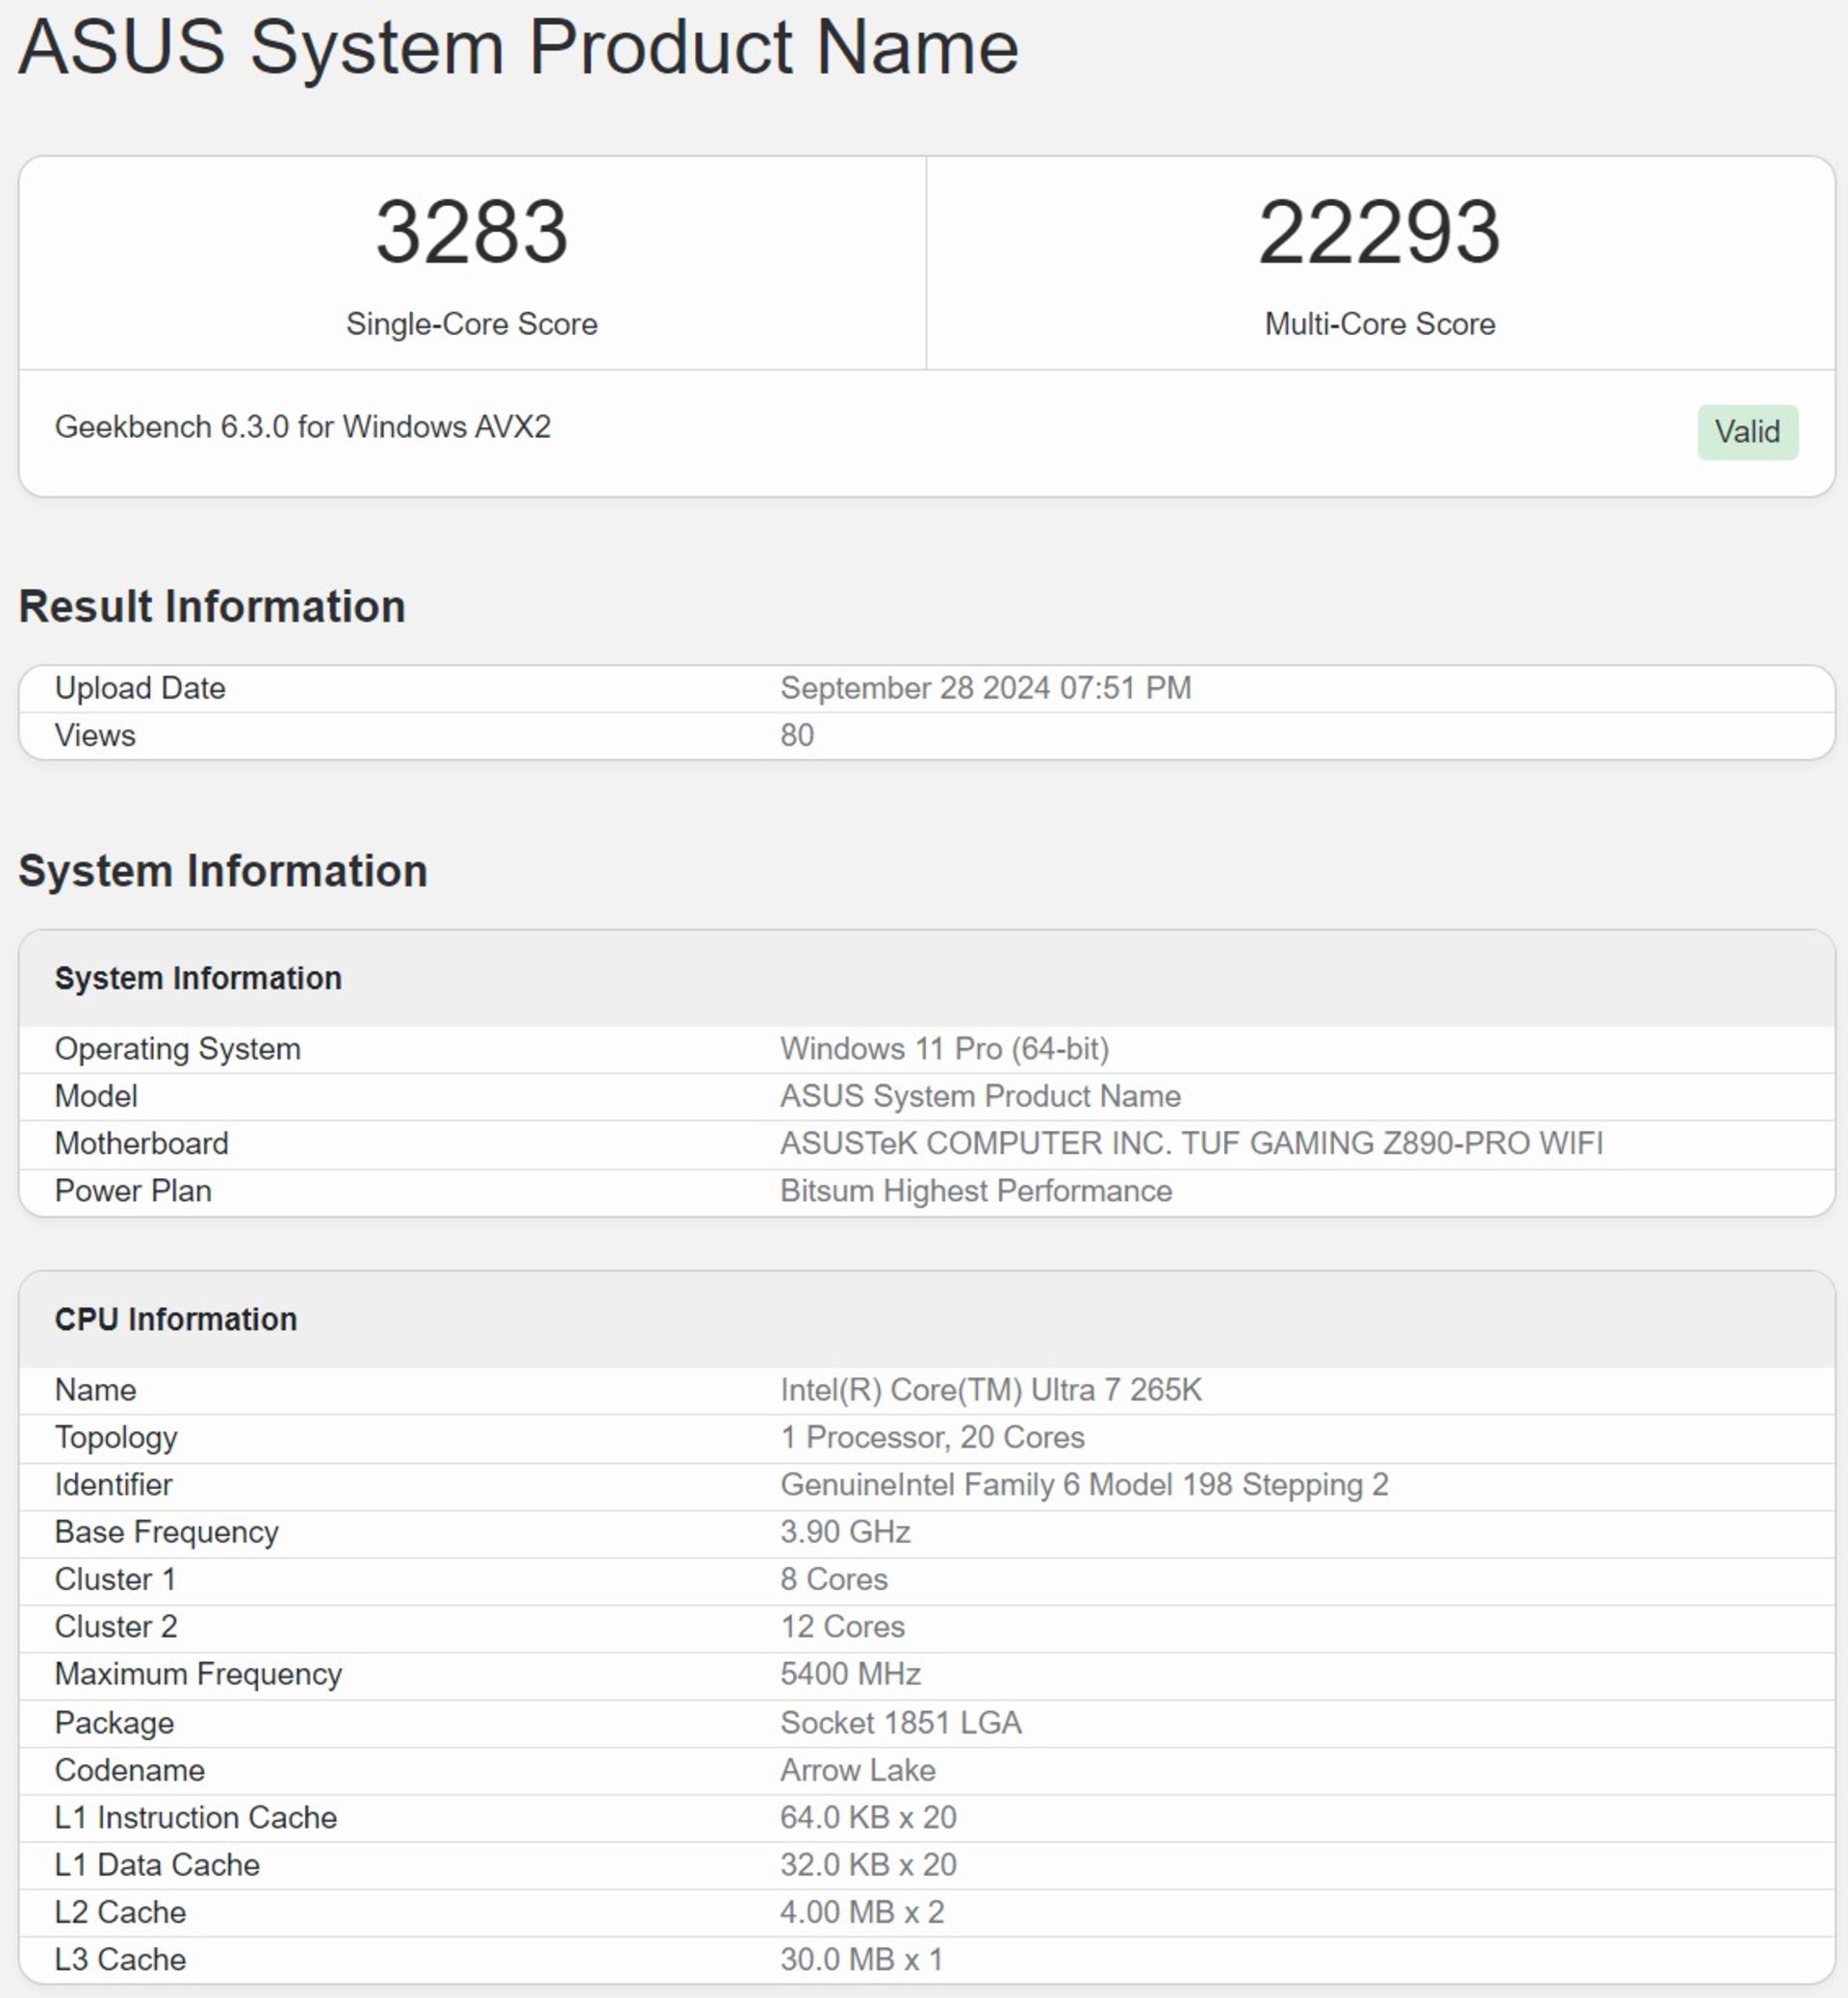Click the Power Plan row label
Image resolution: width=1848 pixels, height=1998 pixels.
pos(133,1191)
